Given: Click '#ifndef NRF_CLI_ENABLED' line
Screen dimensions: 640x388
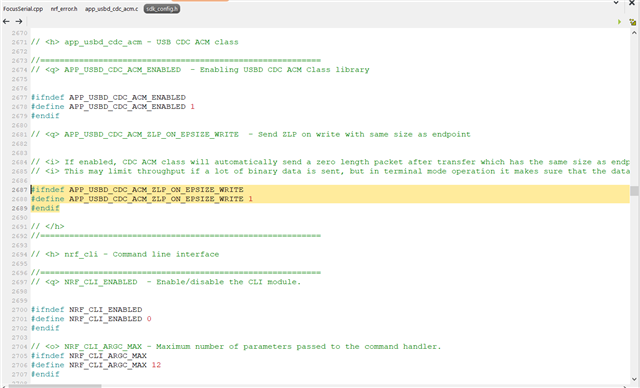Looking at the screenshot, I should click(87, 310).
